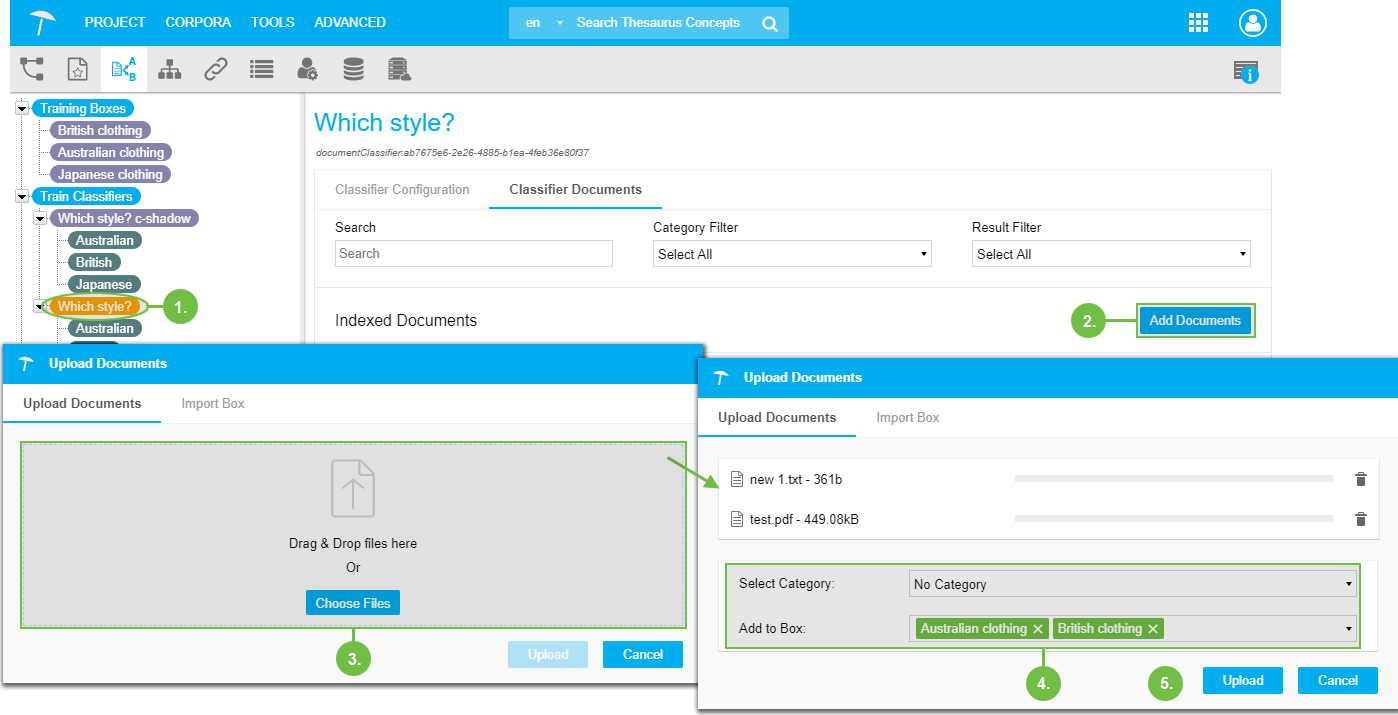Remove British clothing tag from Add to Box
This screenshot has height=715, width=1398.
tap(1153, 629)
